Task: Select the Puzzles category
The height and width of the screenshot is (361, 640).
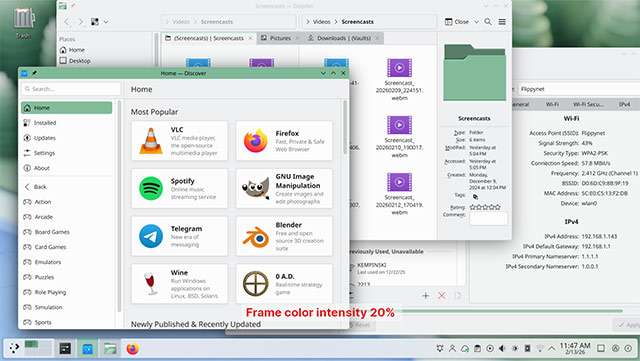Action: pyautogui.click(x=67, y=277)
